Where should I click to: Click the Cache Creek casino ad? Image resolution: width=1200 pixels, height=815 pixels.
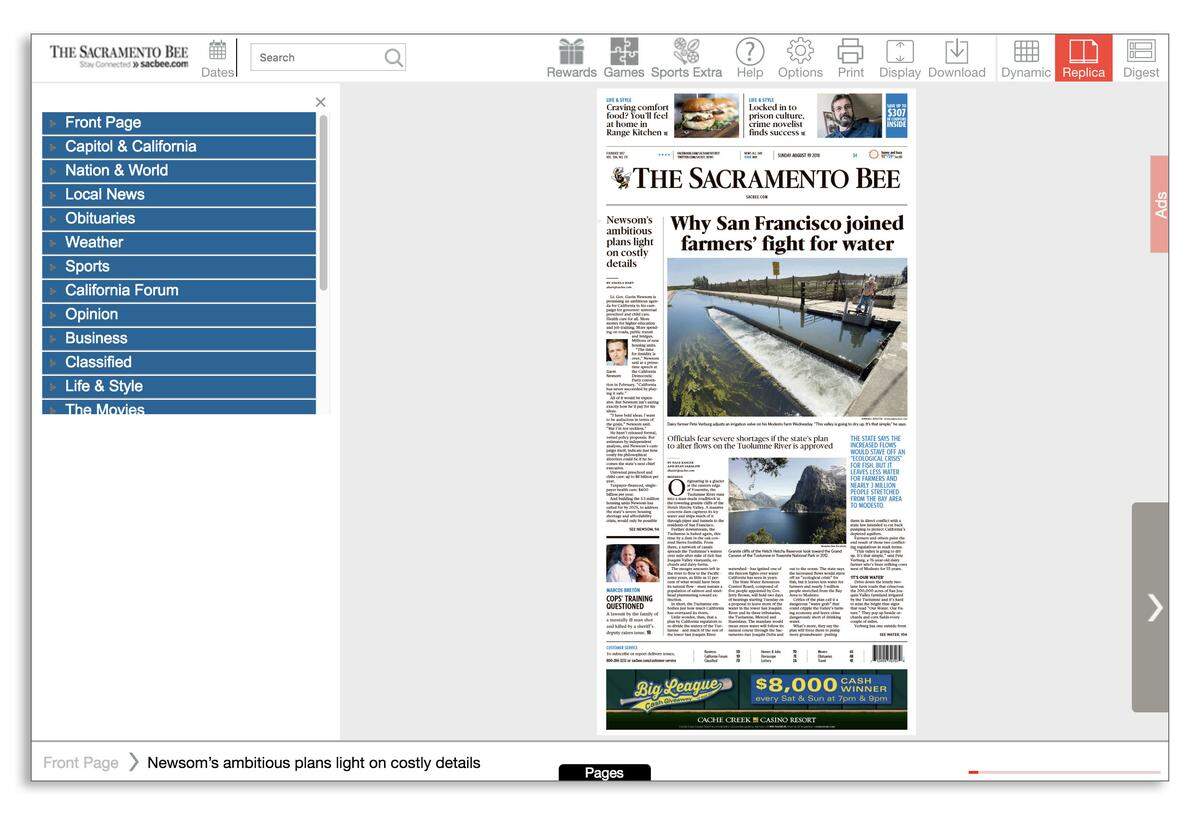click(757, 699)
